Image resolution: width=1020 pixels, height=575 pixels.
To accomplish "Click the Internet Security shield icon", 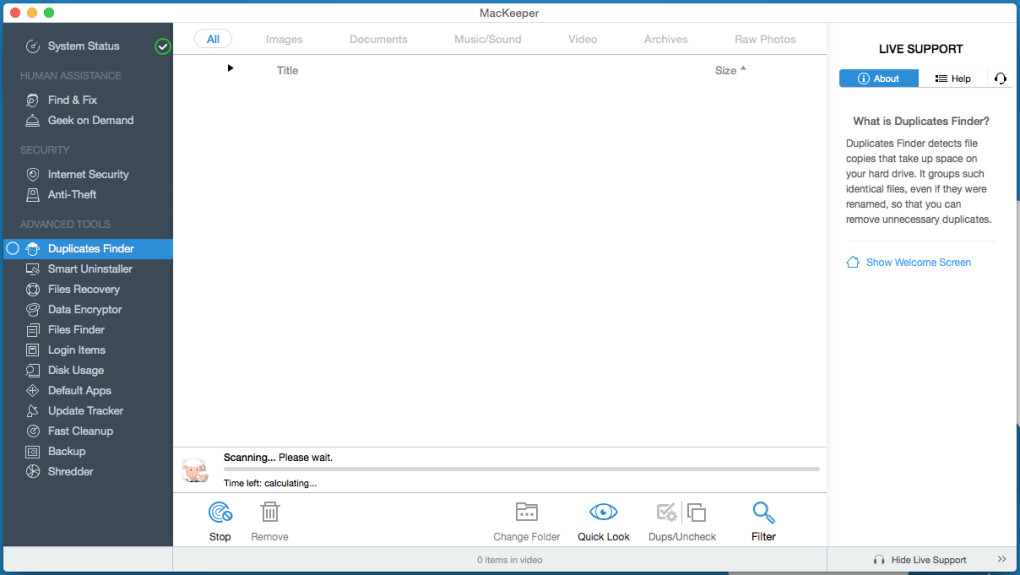I will coord(33,174).
